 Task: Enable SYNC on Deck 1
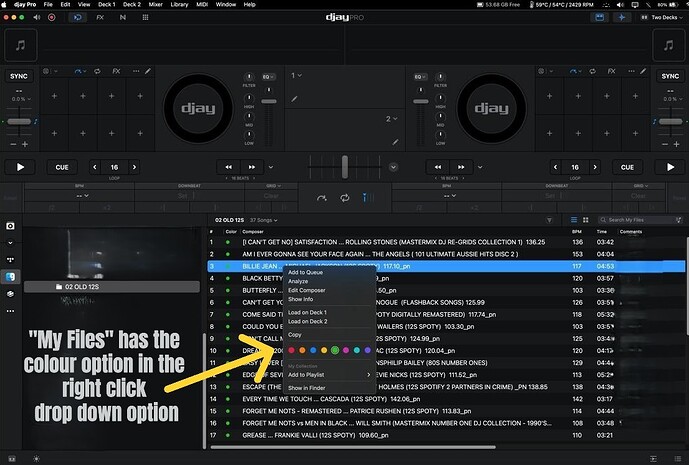19,76
